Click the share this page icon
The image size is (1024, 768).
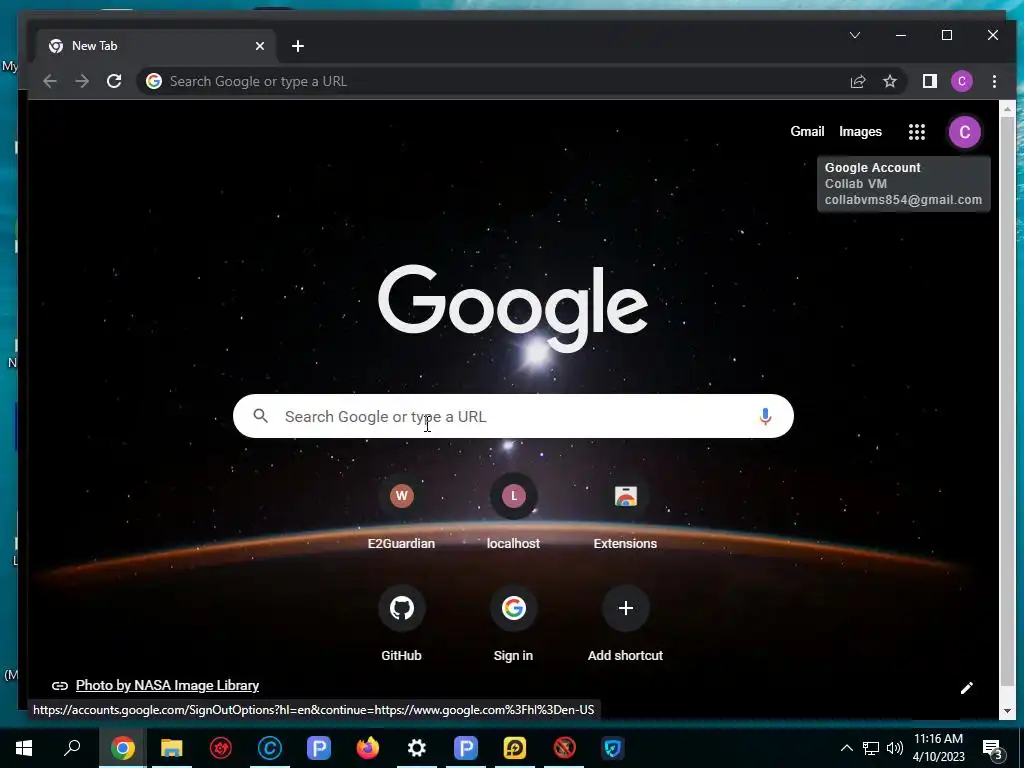(857, 81)
